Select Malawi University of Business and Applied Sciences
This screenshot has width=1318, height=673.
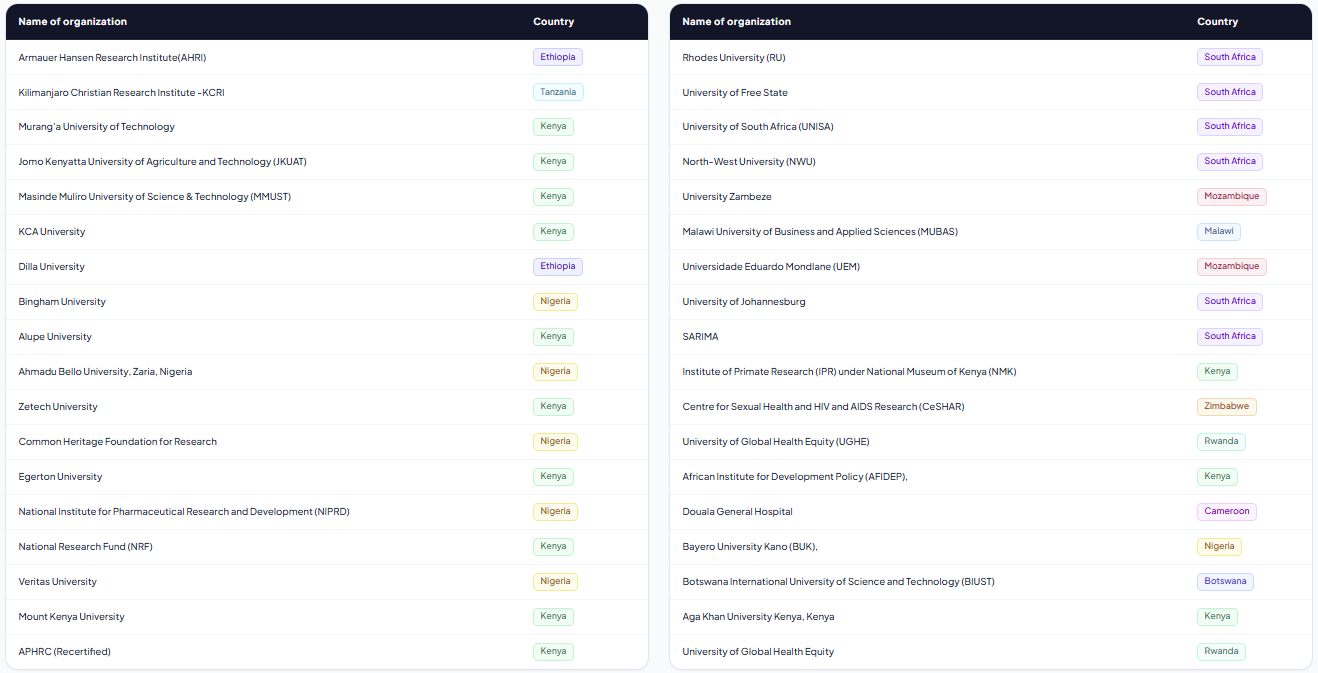click(x=820, y=232)
